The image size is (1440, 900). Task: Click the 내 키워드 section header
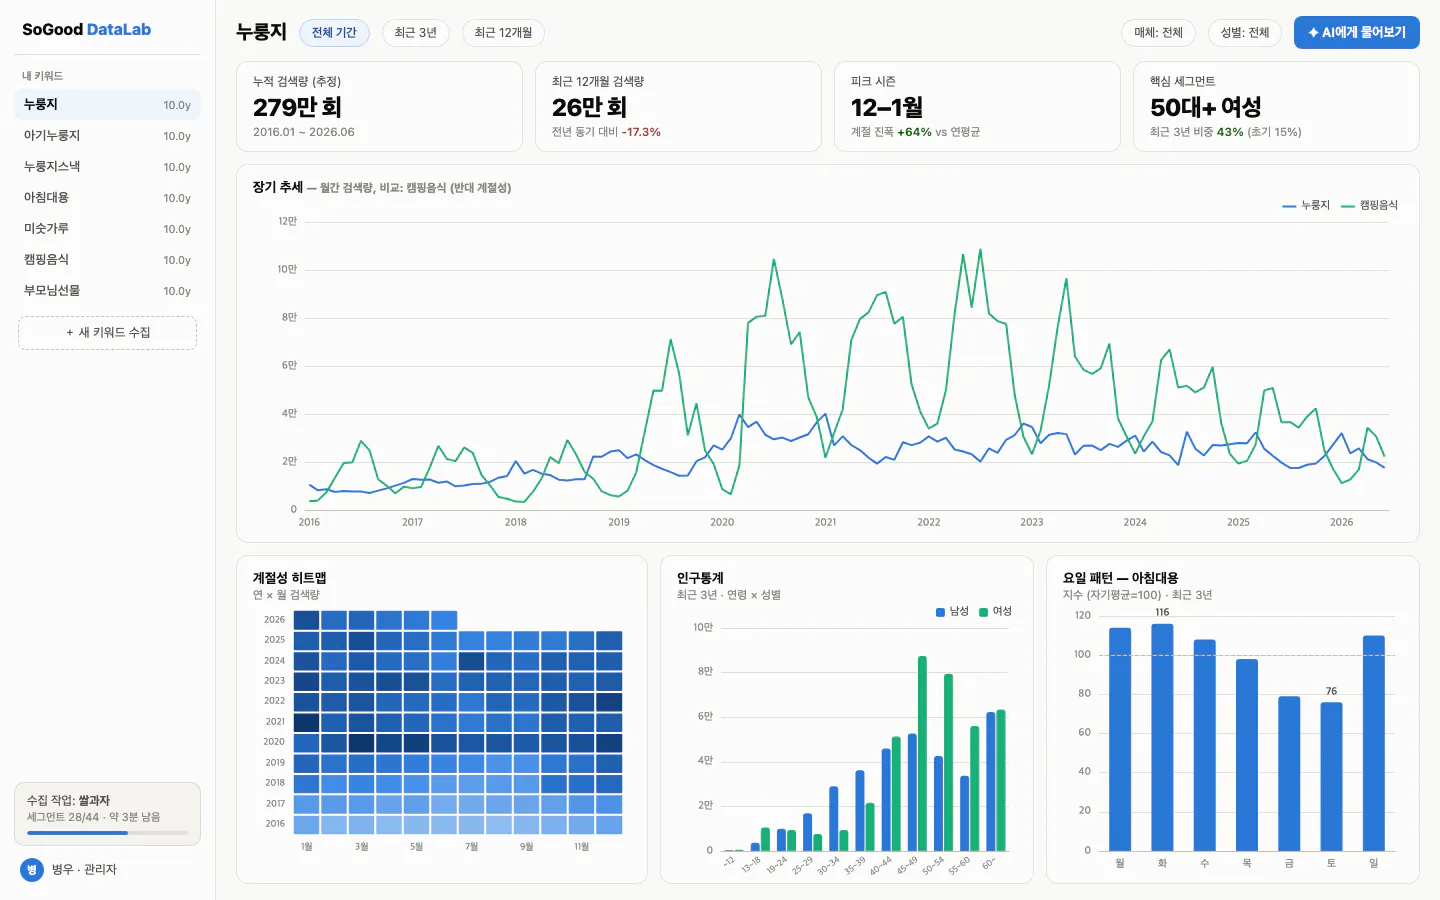pos(43,76)
